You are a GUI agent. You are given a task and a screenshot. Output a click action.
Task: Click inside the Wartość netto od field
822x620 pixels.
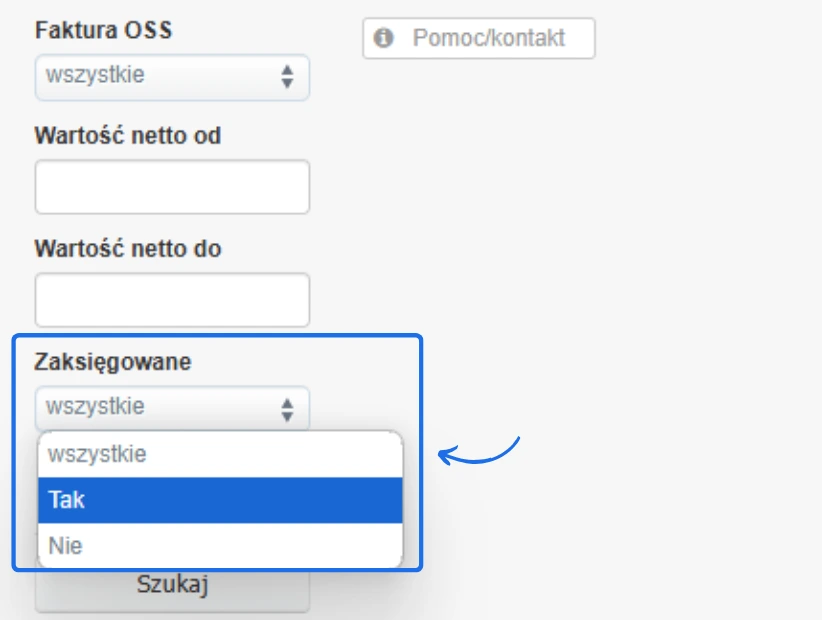[x=170, y=186]
